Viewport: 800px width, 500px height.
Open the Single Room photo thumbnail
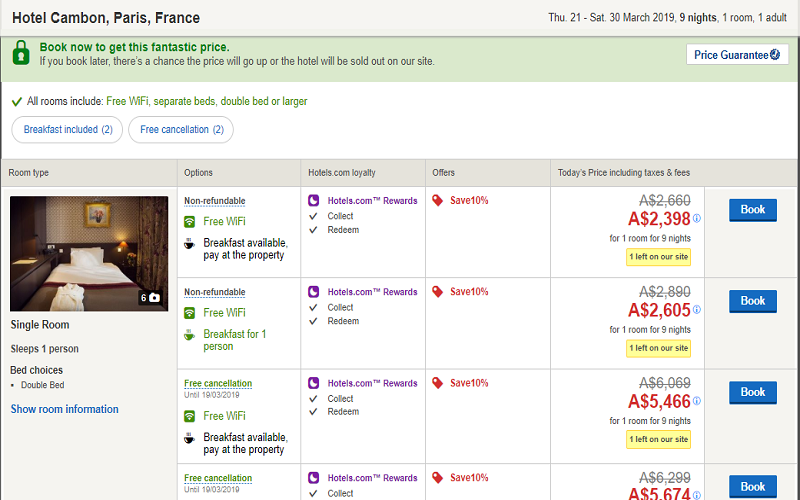click(89, 254)
